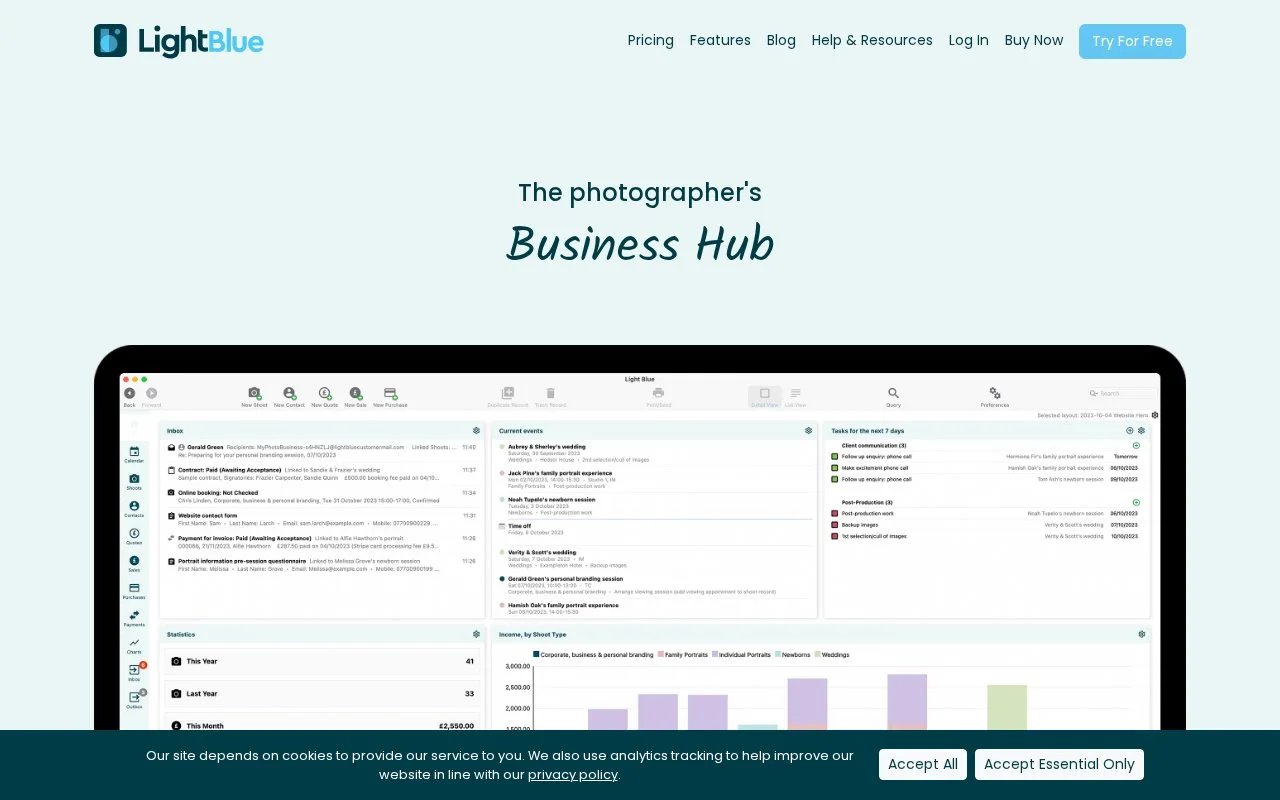This screenshot has height=800, width=1280.
Task: Click the Print/Send printer icon
Action: click(x=658, y=394)
